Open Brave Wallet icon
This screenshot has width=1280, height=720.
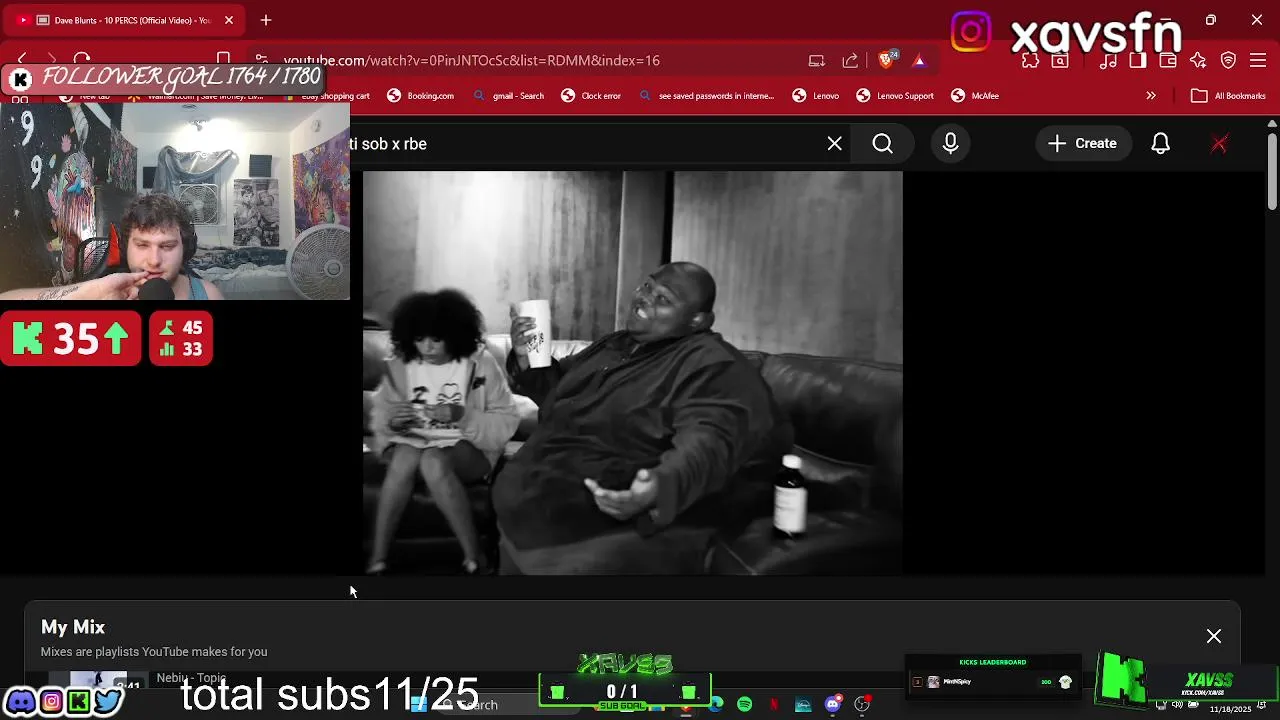[1168, 60]
